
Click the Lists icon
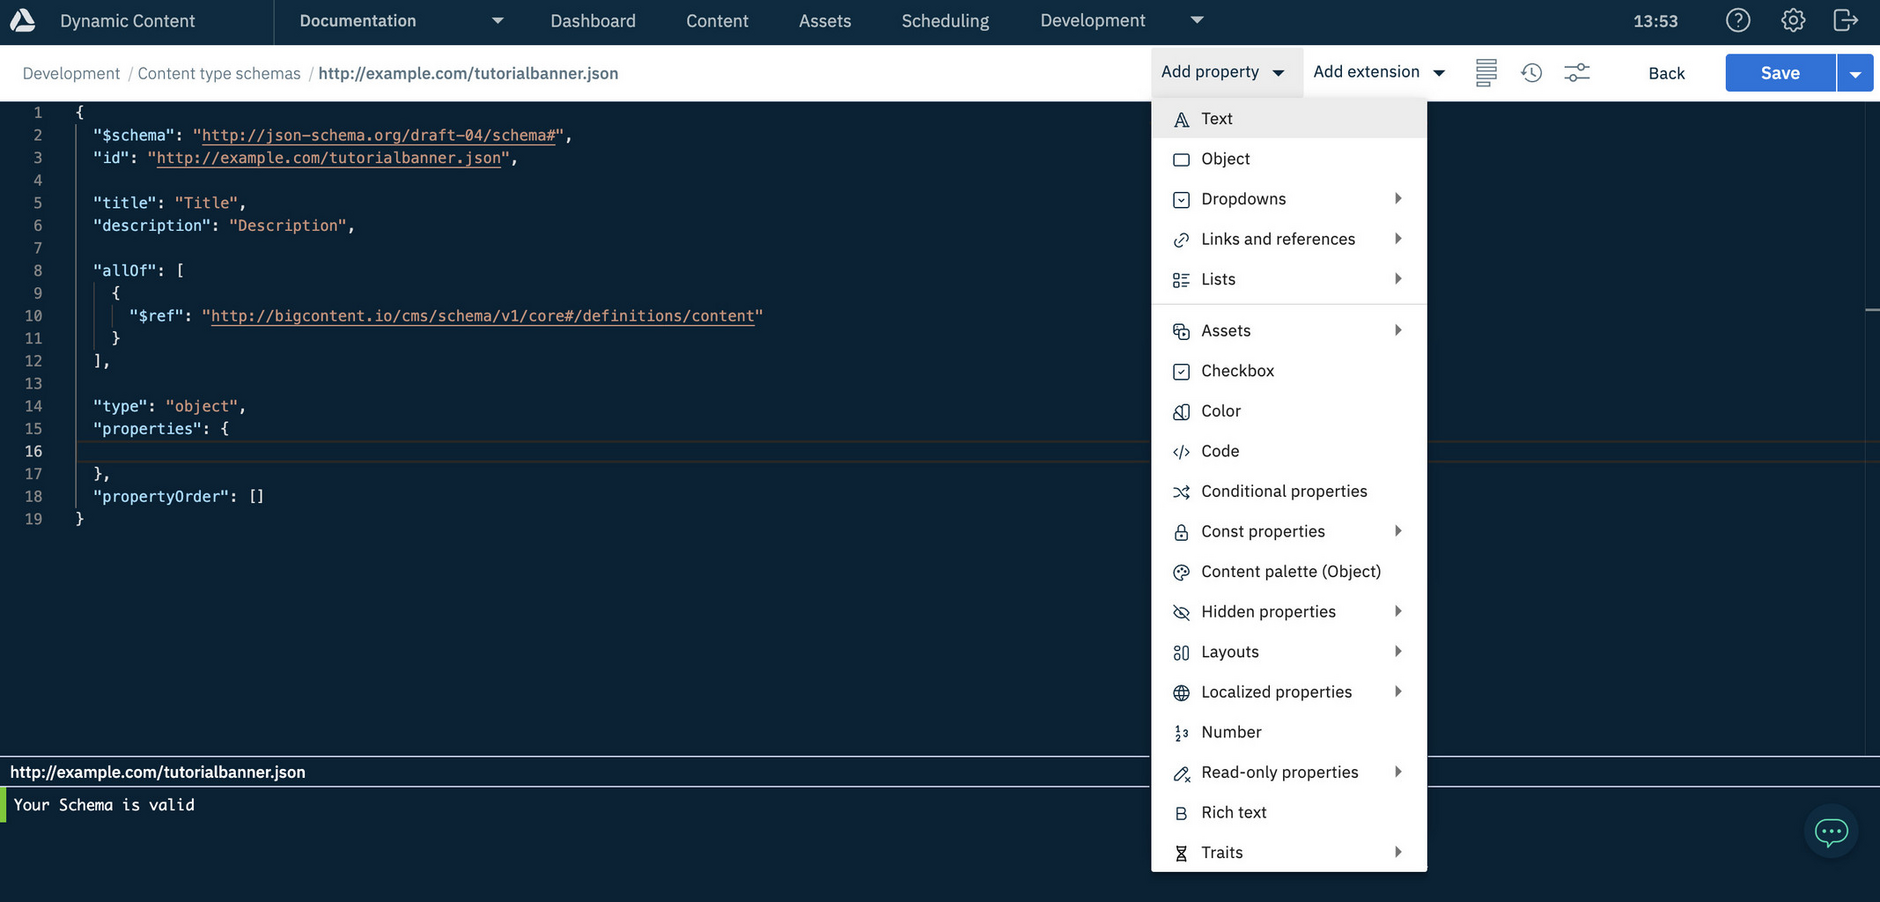(1181, 280)
